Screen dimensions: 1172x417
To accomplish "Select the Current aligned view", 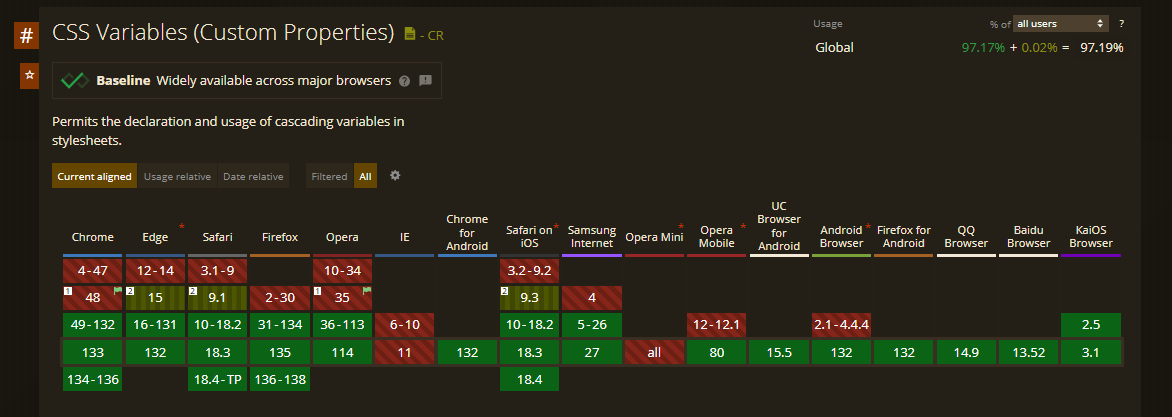I will (x=94, y=176).
